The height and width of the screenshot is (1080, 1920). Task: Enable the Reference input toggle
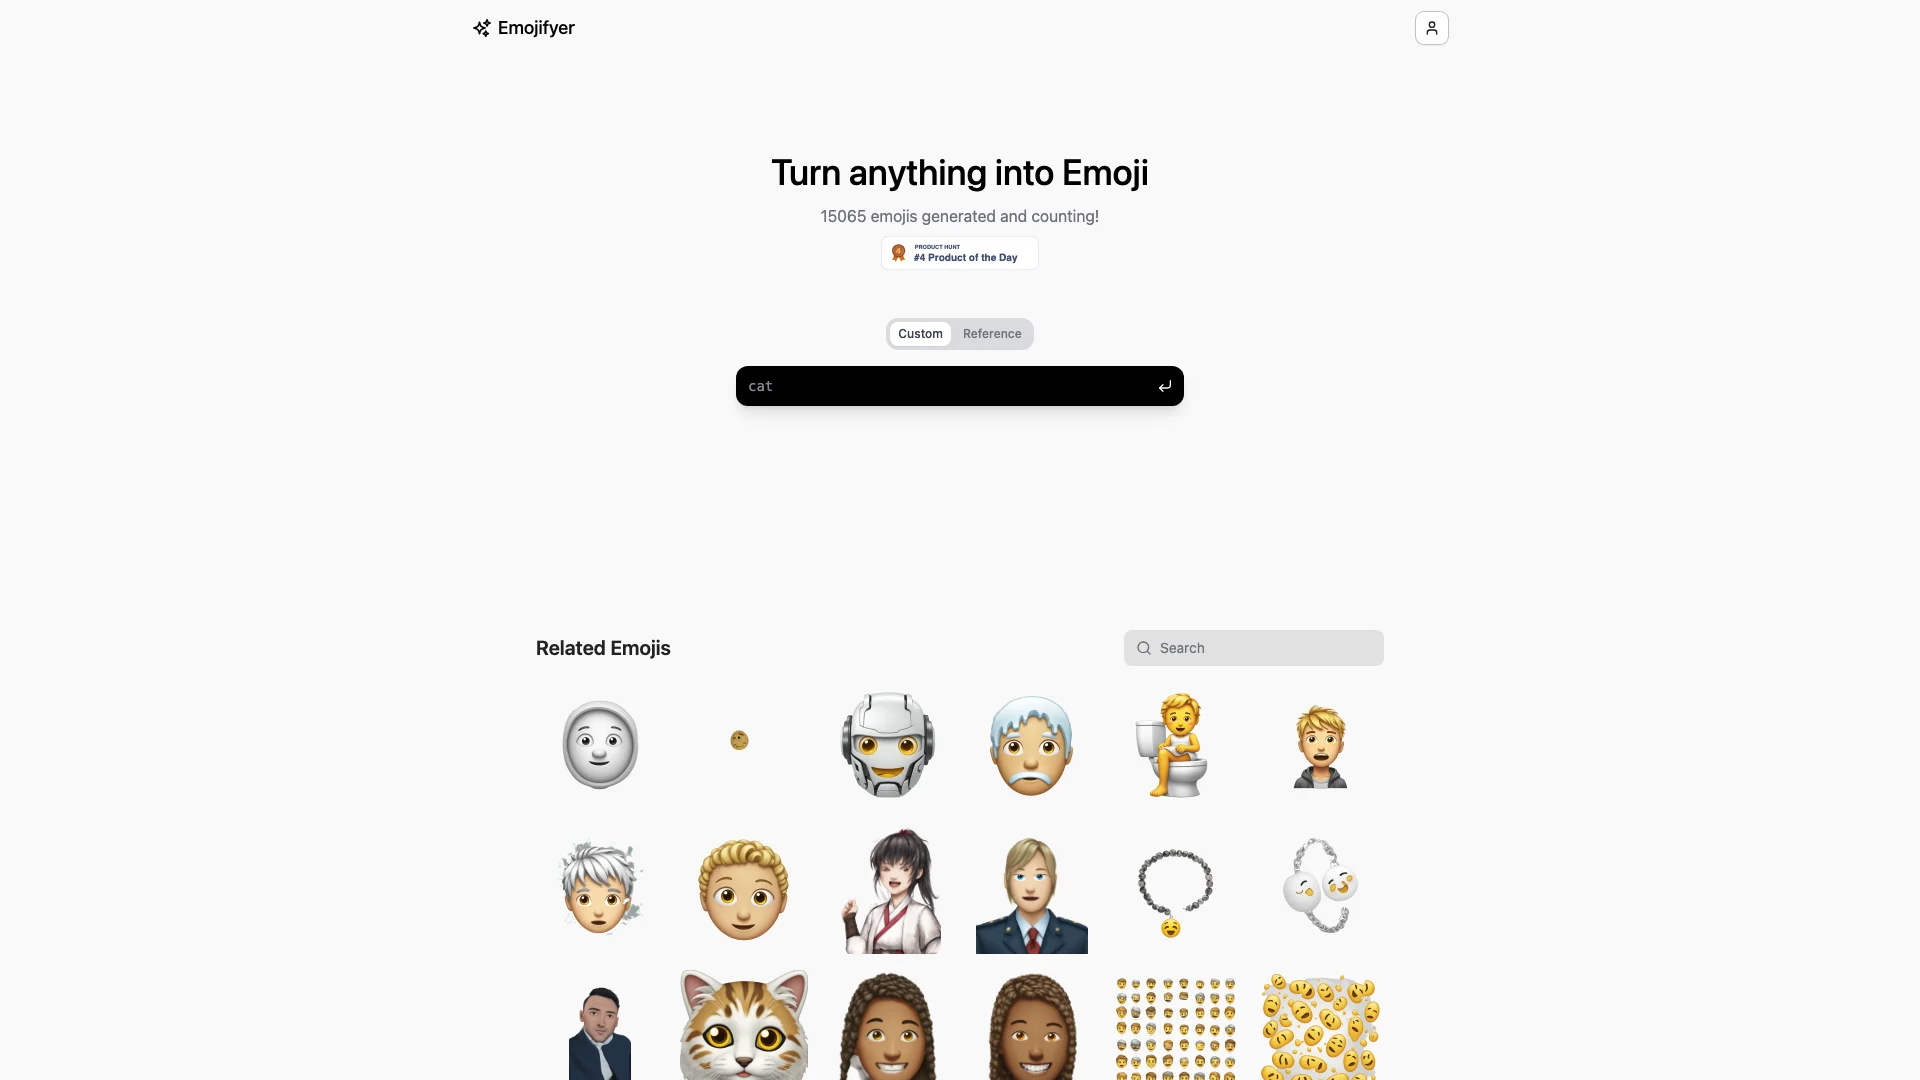992,334
